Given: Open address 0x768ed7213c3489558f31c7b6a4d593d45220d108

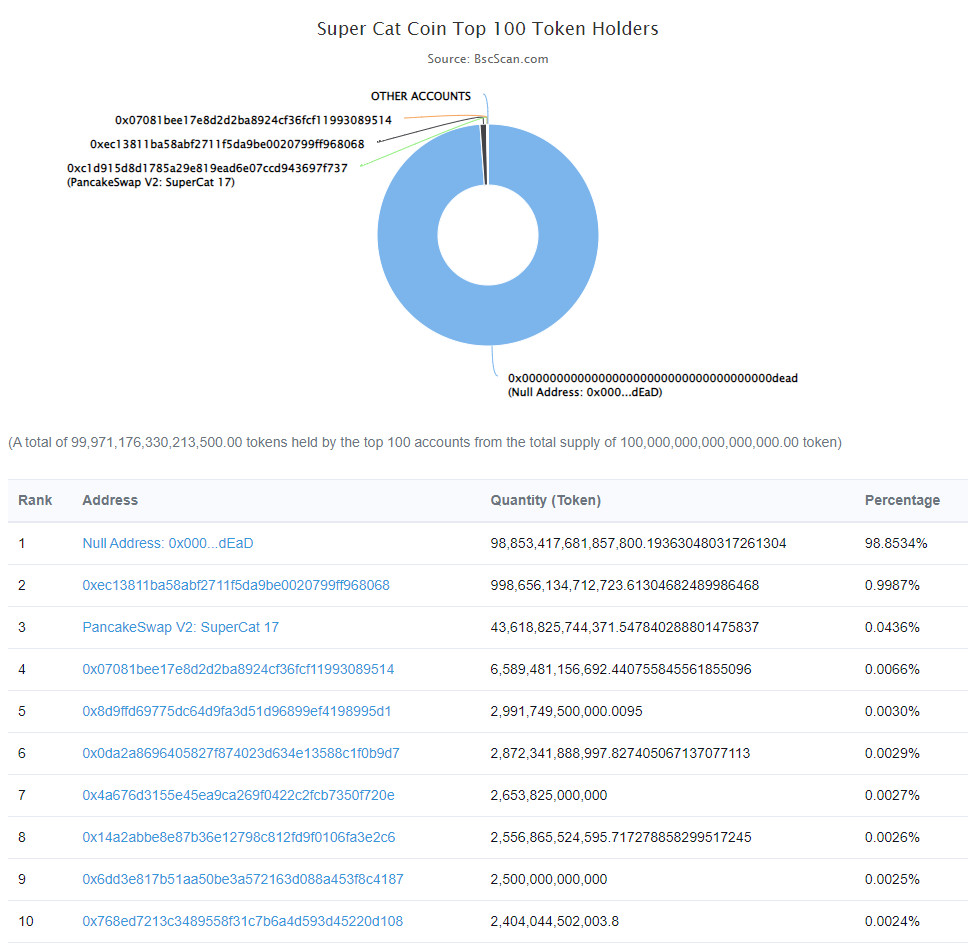Looking at the screenshot, I should coord(243,921).
